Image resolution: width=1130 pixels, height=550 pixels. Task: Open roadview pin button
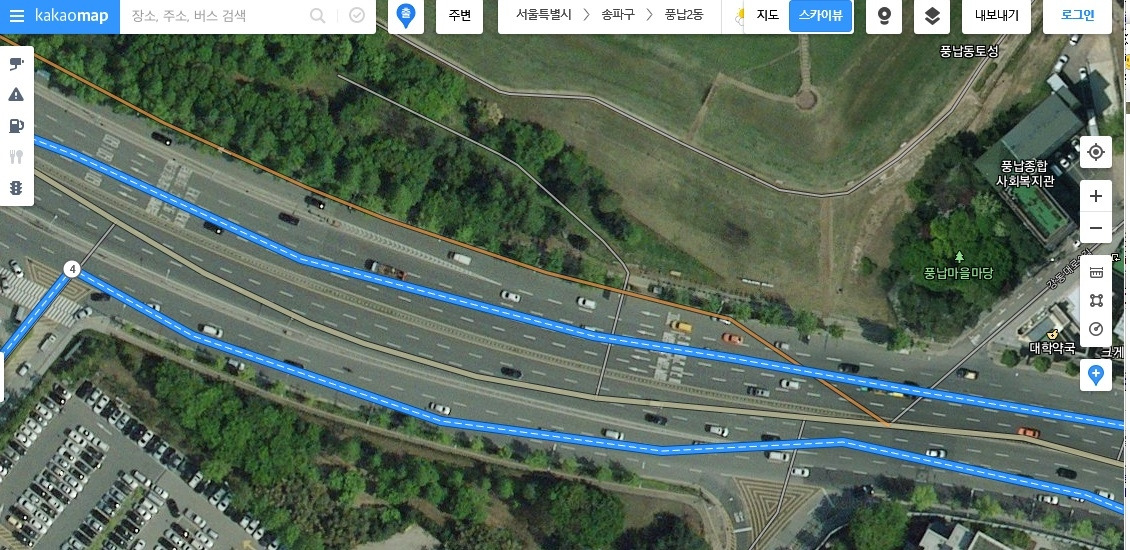(884, 16)
